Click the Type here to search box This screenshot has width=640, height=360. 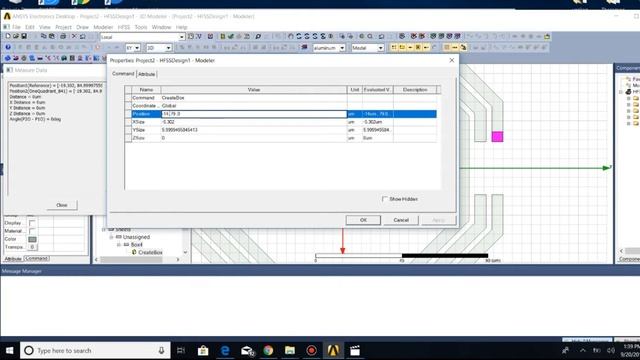coord(95,350)
